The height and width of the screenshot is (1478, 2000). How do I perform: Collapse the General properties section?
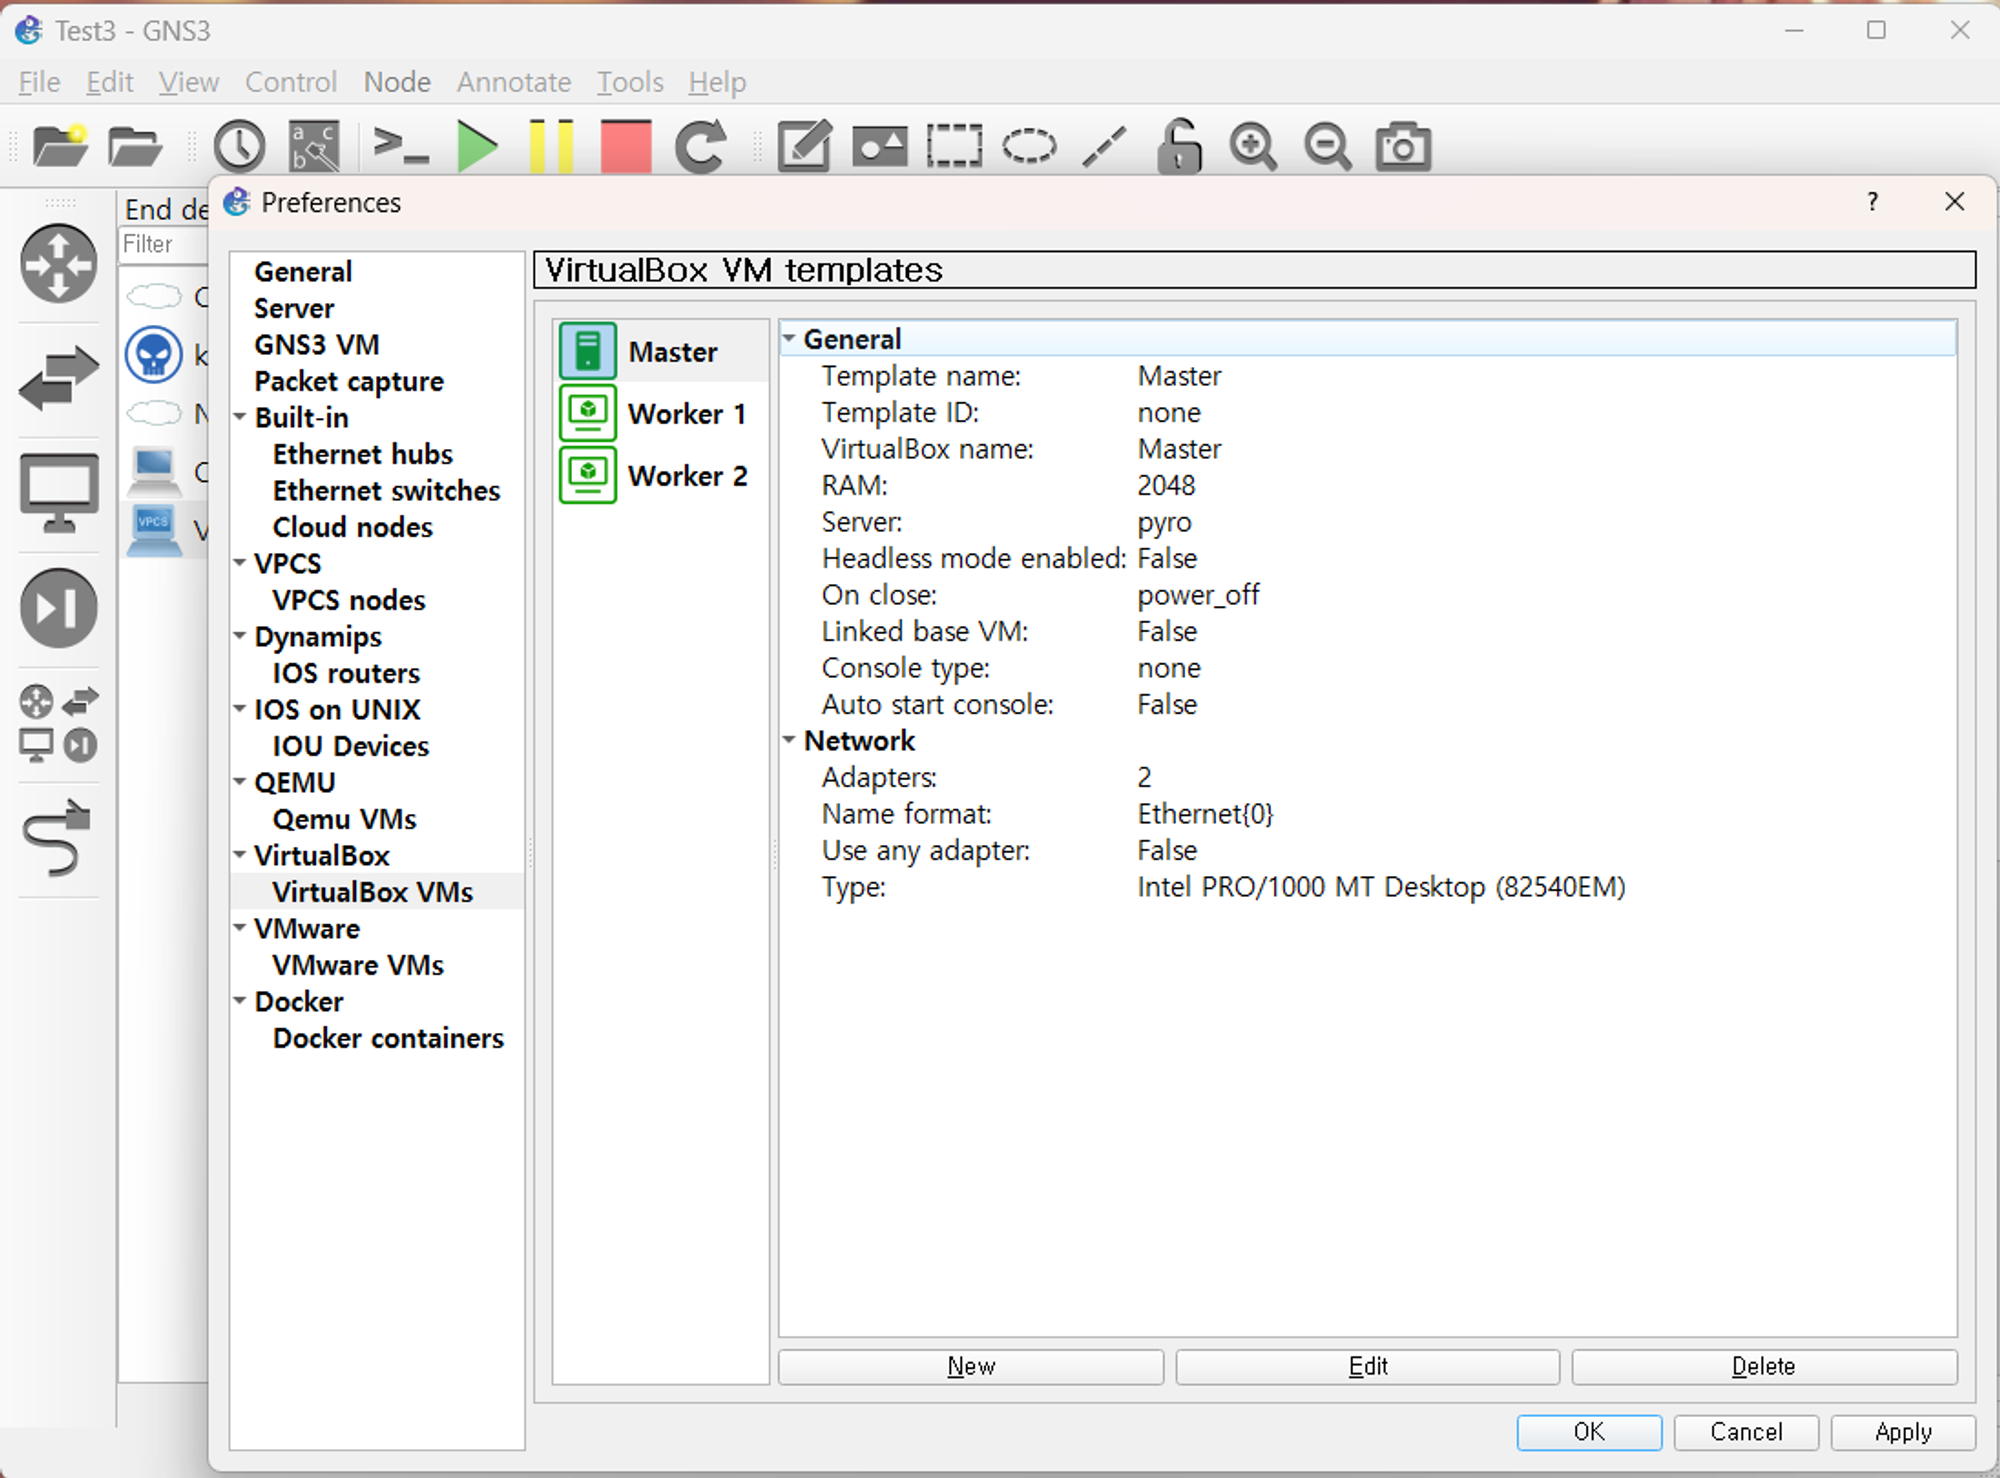click(789, 339)
